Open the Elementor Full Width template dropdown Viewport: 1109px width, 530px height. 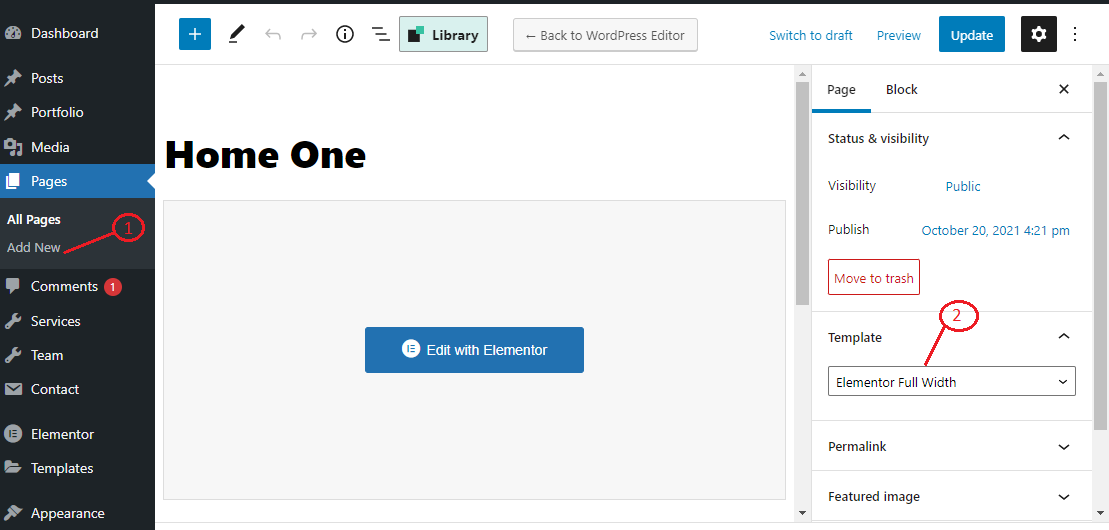(x=951, y=381)
